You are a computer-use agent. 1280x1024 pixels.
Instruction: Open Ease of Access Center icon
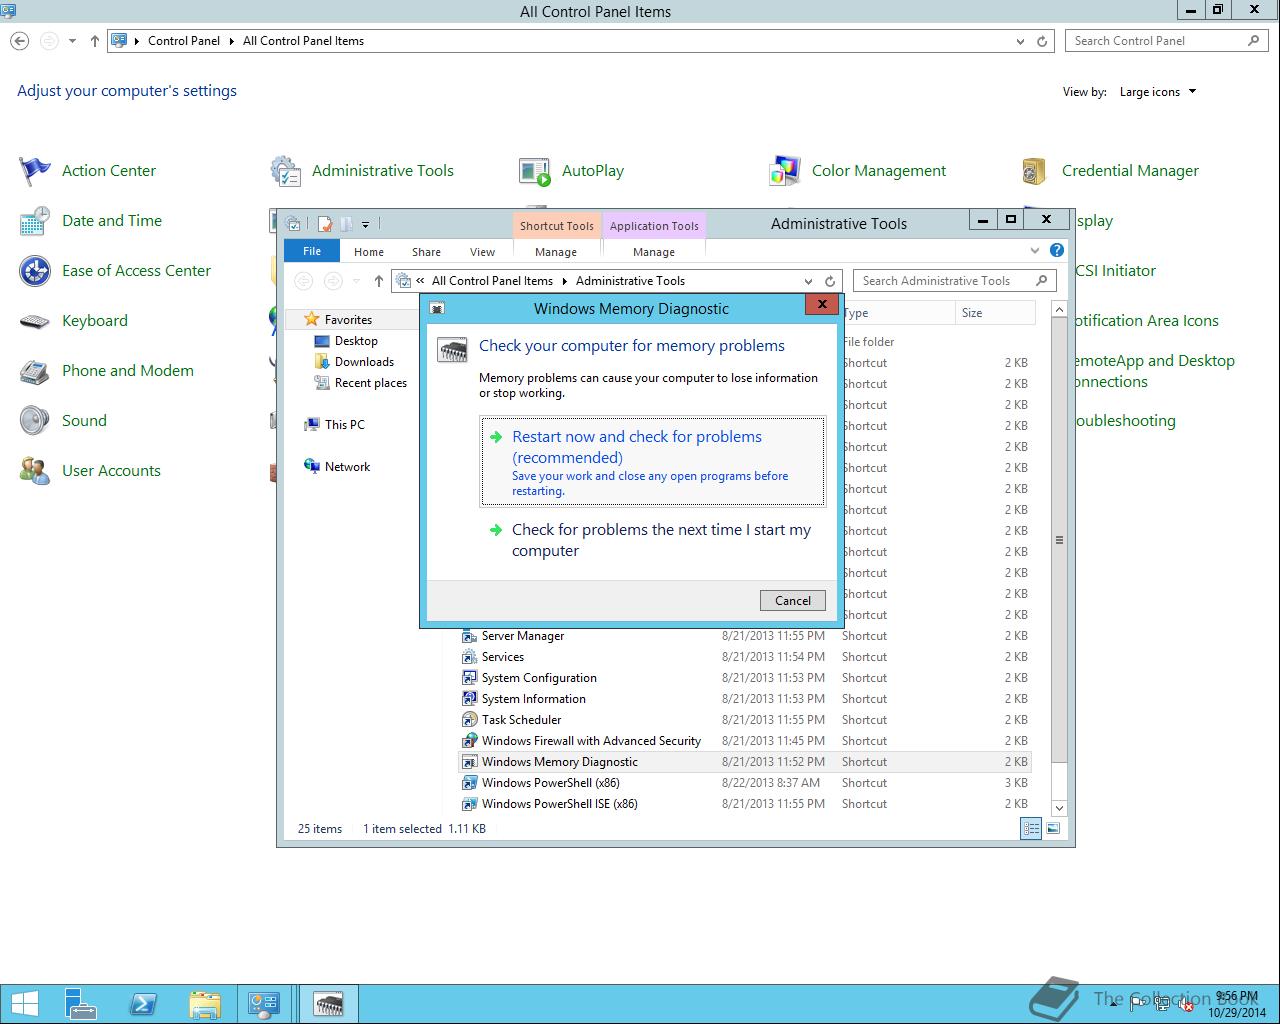(35, 271)
